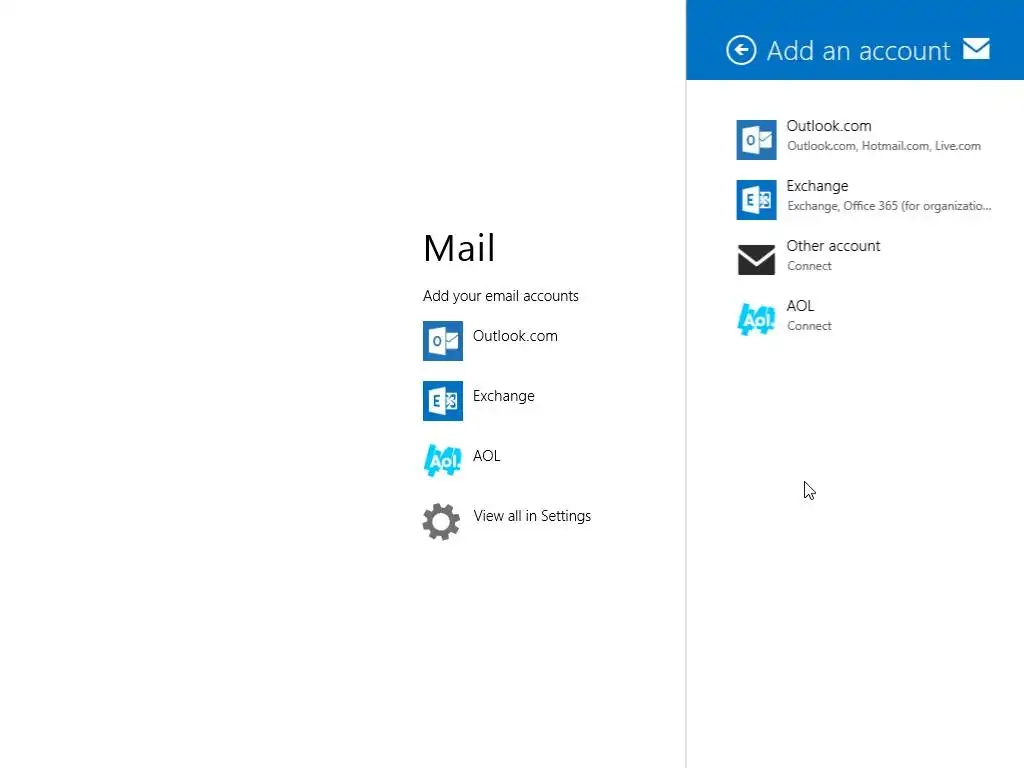Click 'Connect' under AOL in panel
The image size is (1024, 768).
(809, 326)
